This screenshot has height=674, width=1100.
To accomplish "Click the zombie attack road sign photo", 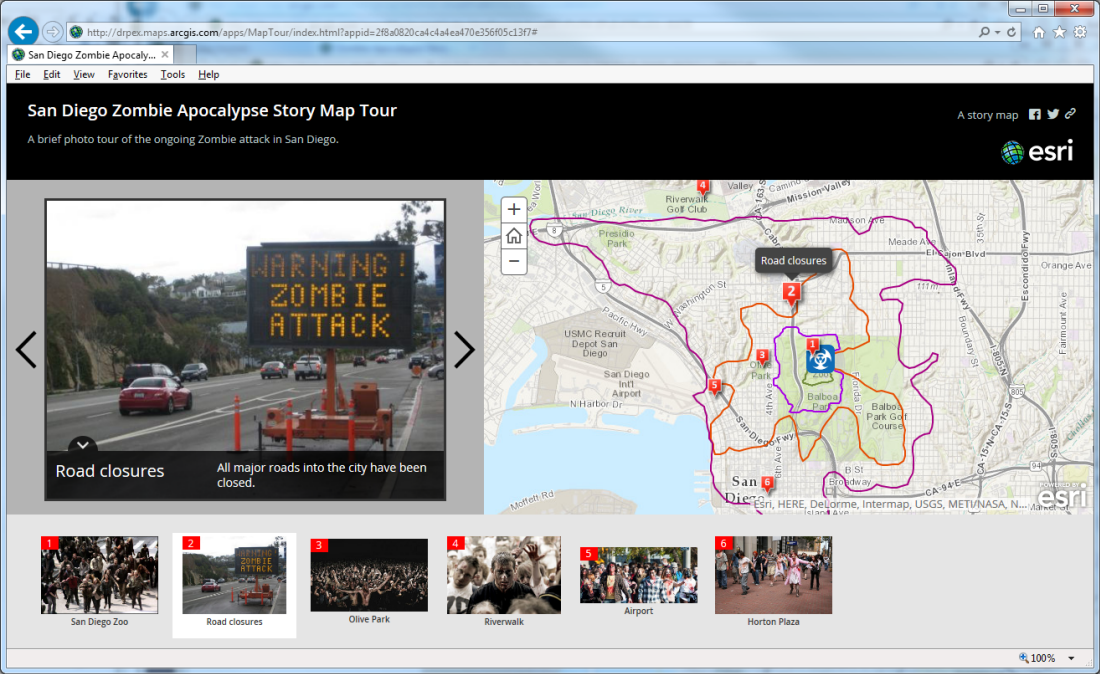I will [246, 326].
